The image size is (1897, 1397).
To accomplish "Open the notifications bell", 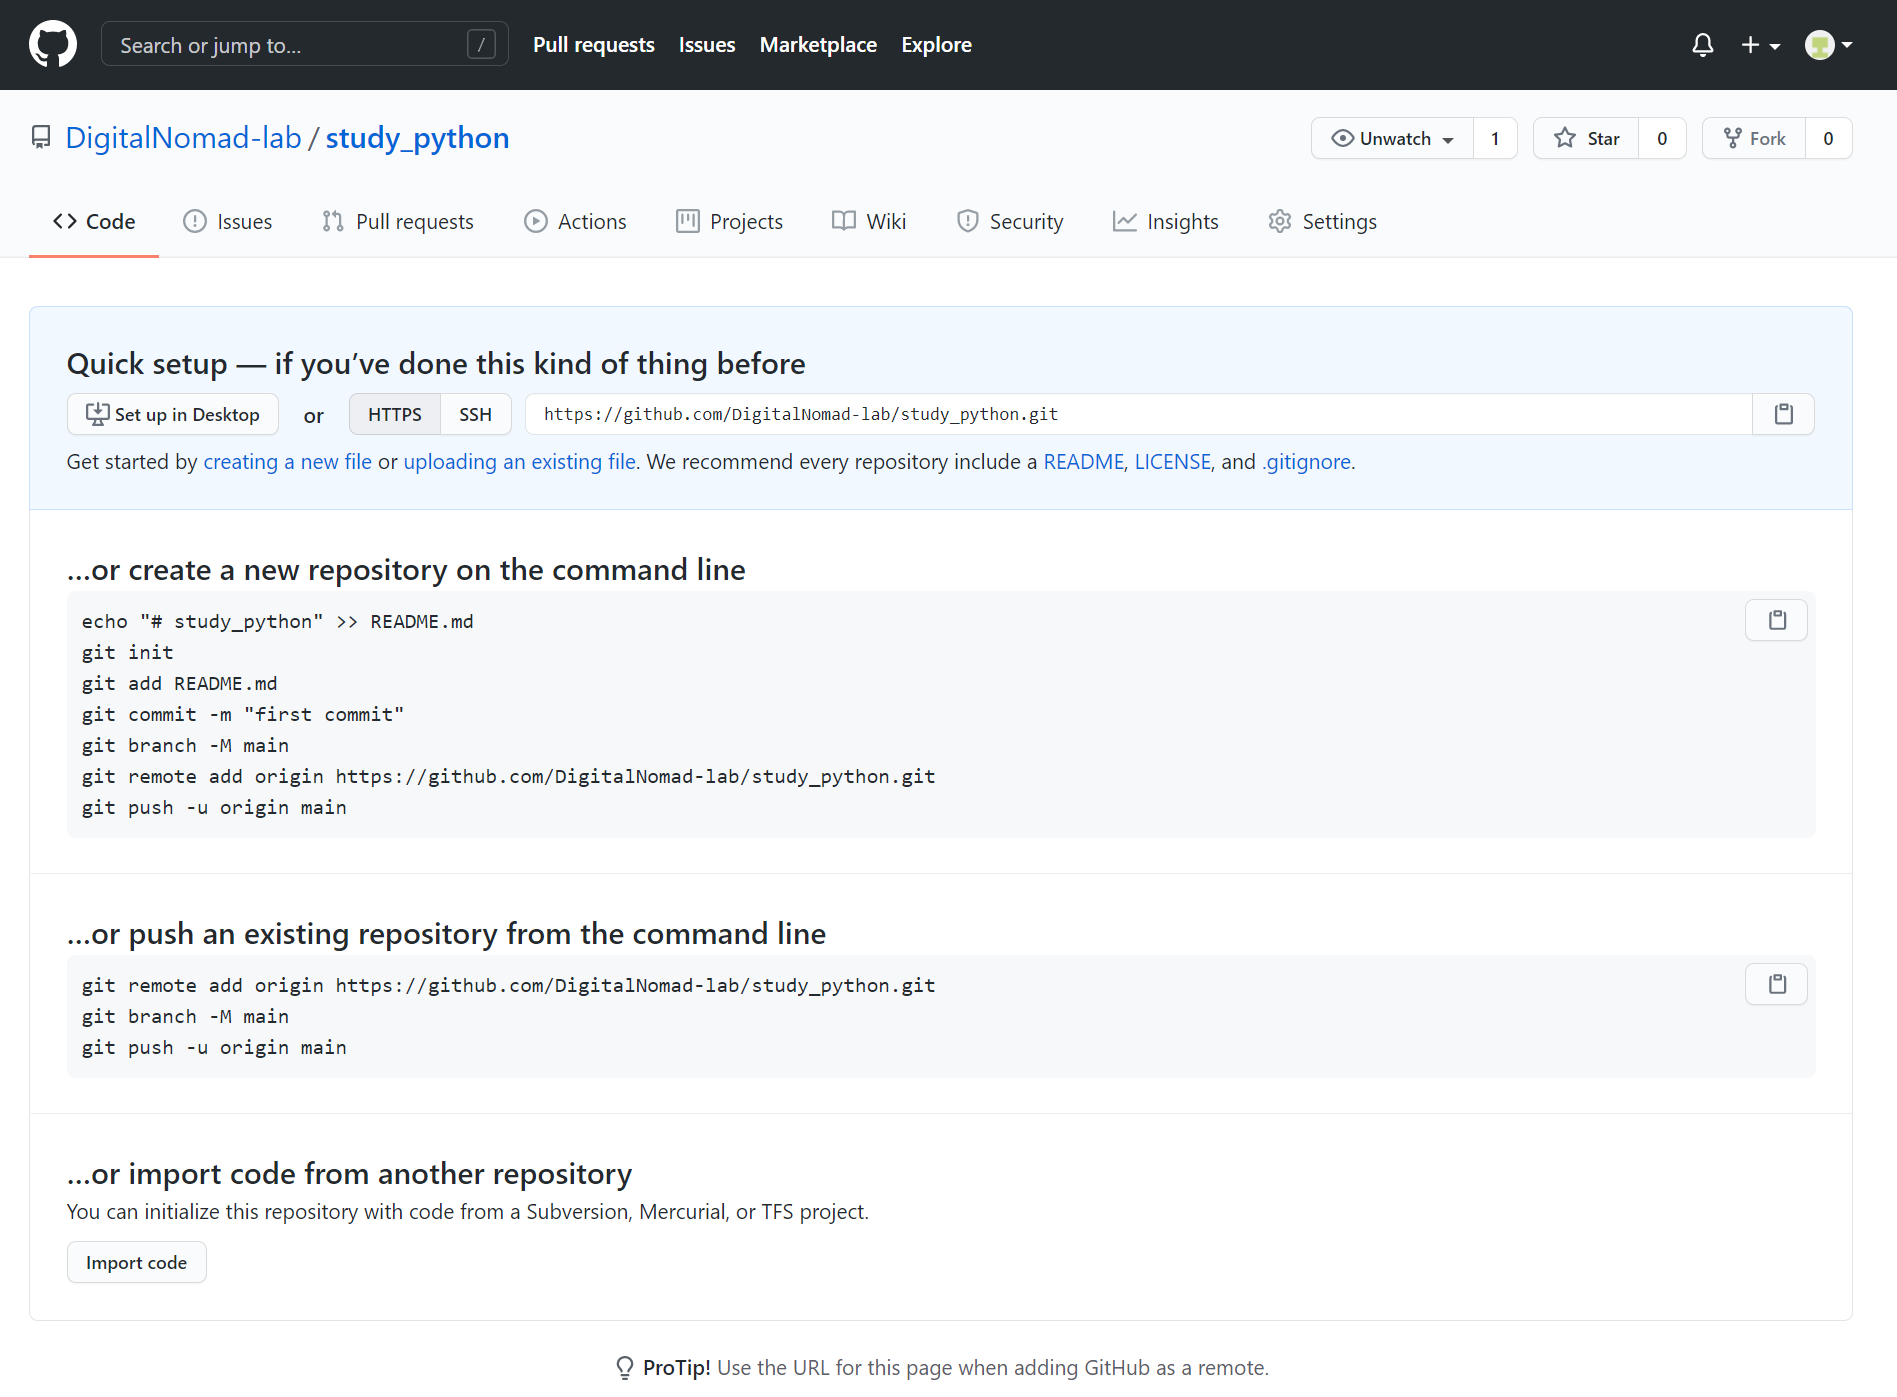I will click(1702, 45).
